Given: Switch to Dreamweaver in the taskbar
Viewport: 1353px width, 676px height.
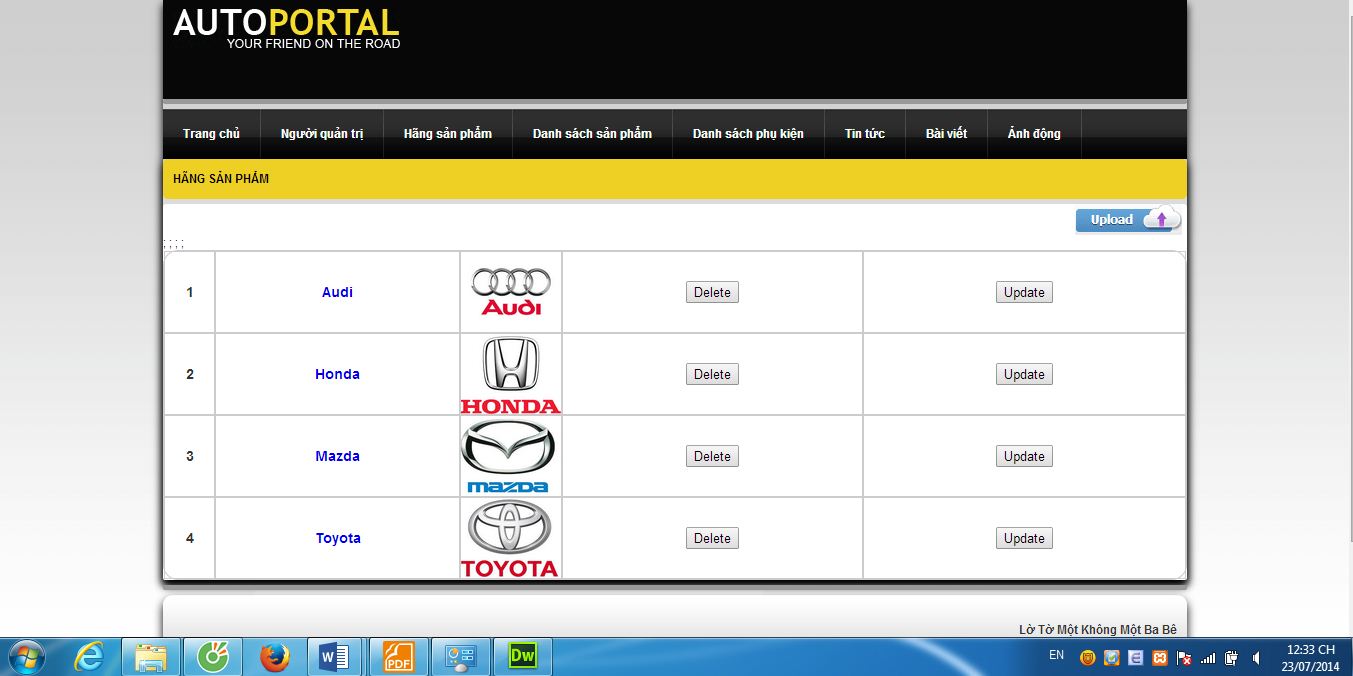Looking at the screenshot, I should coord(523,657).
